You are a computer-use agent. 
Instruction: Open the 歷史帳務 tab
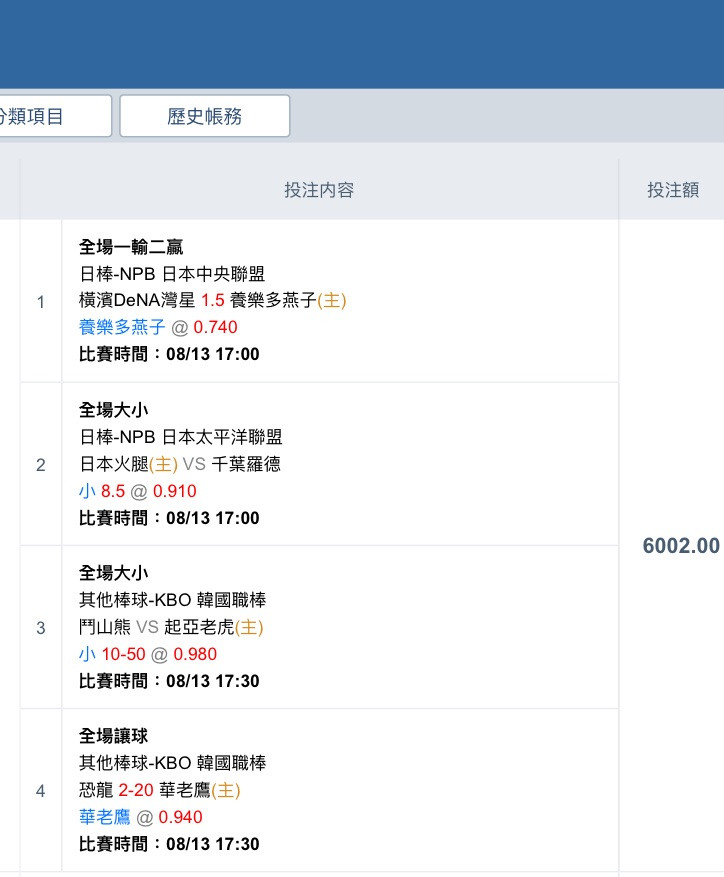pos(205,116)
